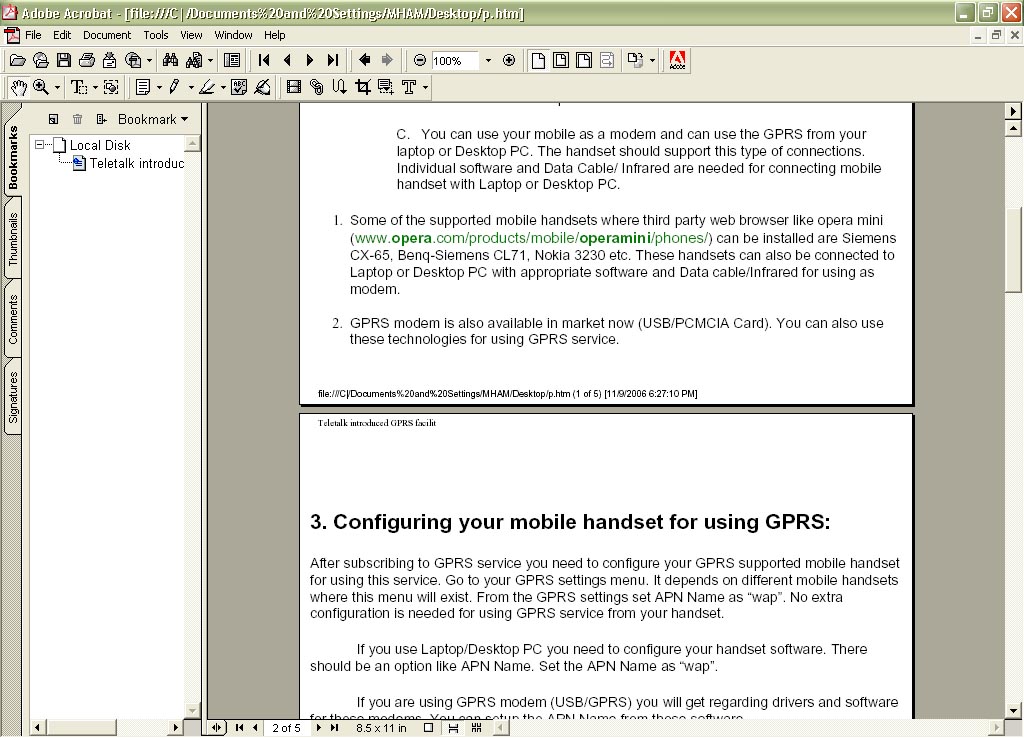Image resolution: width=1024 pixels, height=738 pixels.
Task: Go to the last page with top toolbar button
Action: coord(333,61)
